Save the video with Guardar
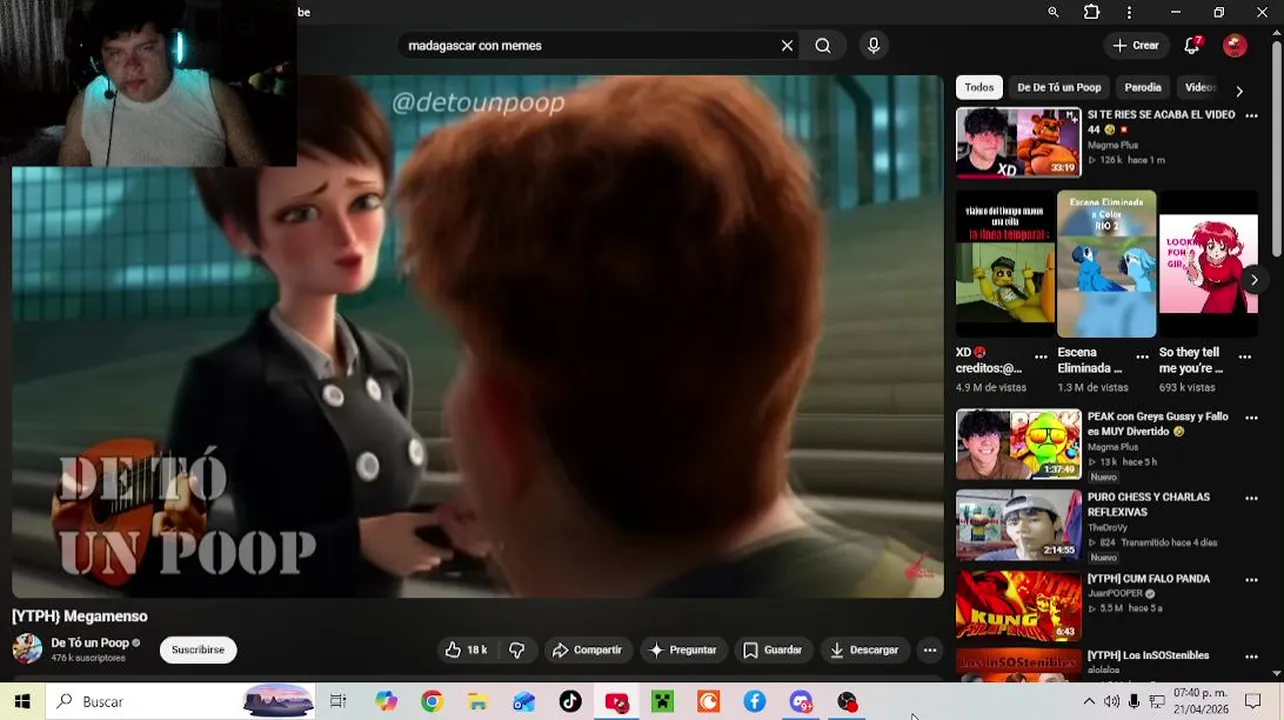1284x720 pixels. 772,650
